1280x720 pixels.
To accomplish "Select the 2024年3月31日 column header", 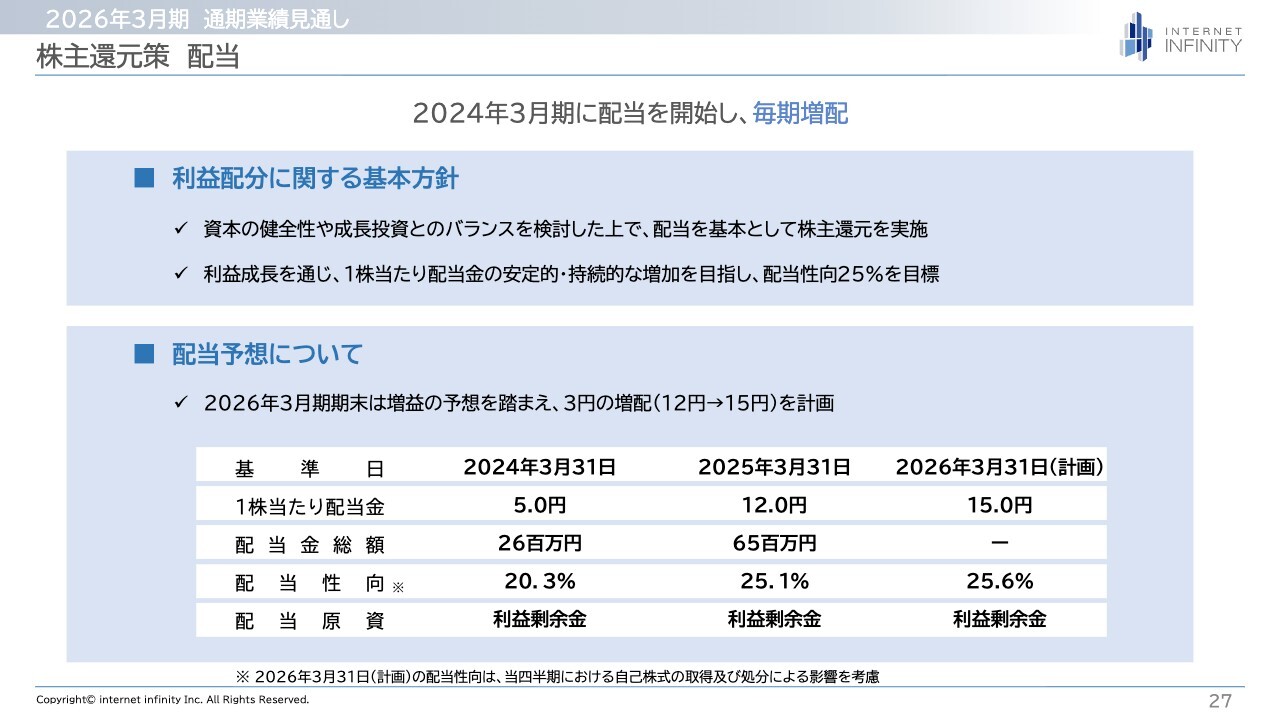I will pyautogui.click(x=539, y=467).
